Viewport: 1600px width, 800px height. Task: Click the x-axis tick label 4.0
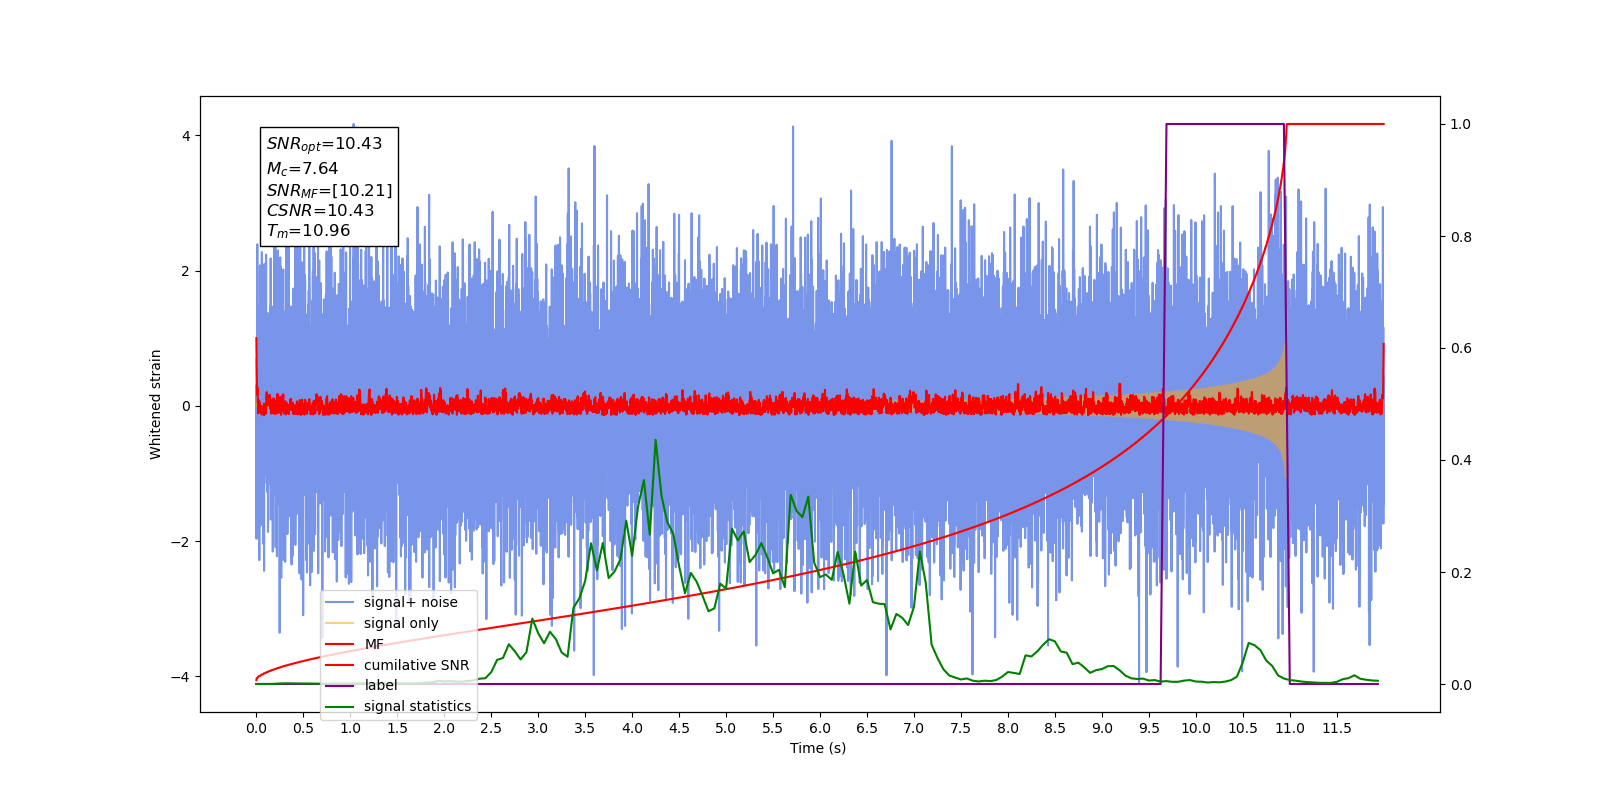tap(632, 728)
